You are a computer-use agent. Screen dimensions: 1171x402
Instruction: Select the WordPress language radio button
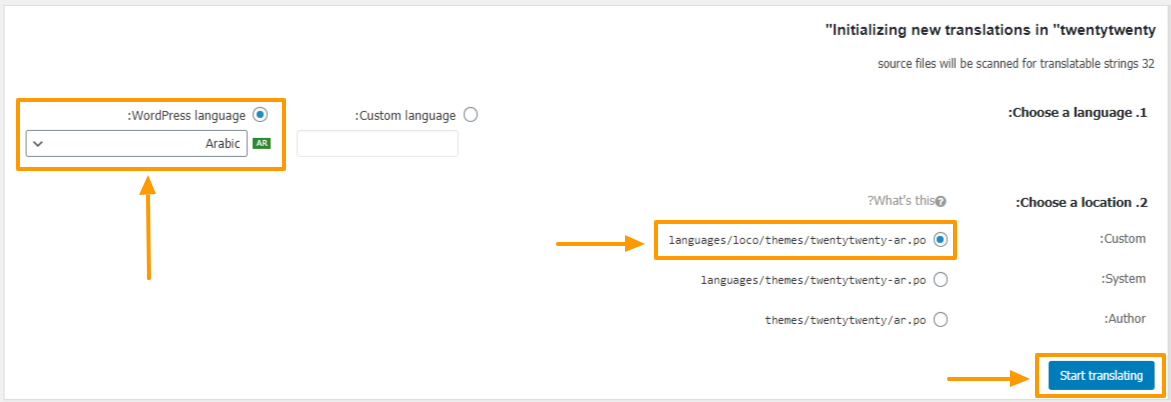pyautogui.click(x=261, y=115)
